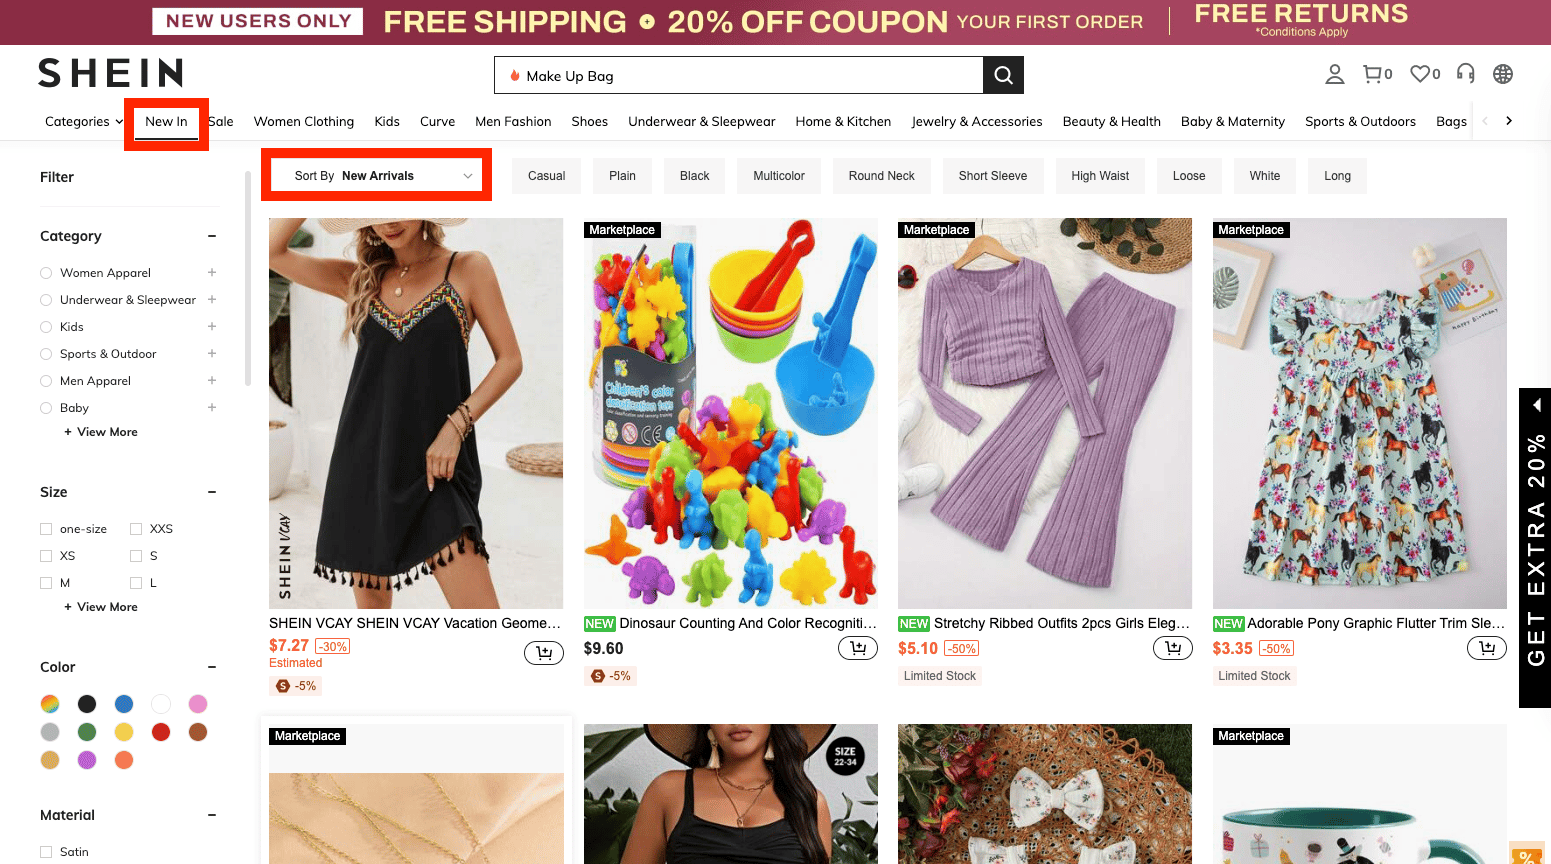This screenshot has width=1551, height=864.
Task: Apply the Casual filter chip
Action: coord(546,176)
